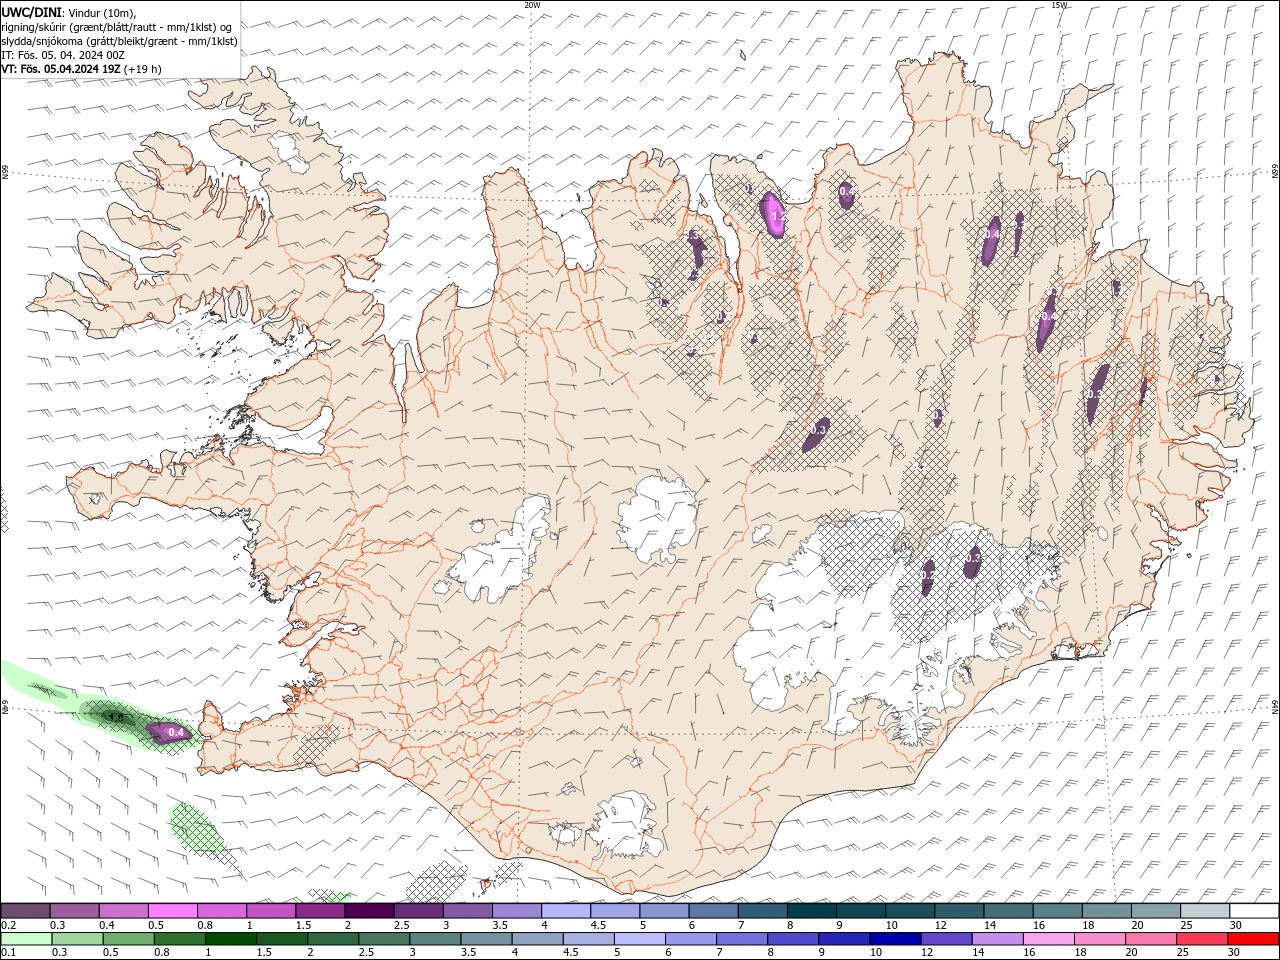Click the UWC/DINI title text
The height and width of the screenshot is (960, 1280).
31,12
